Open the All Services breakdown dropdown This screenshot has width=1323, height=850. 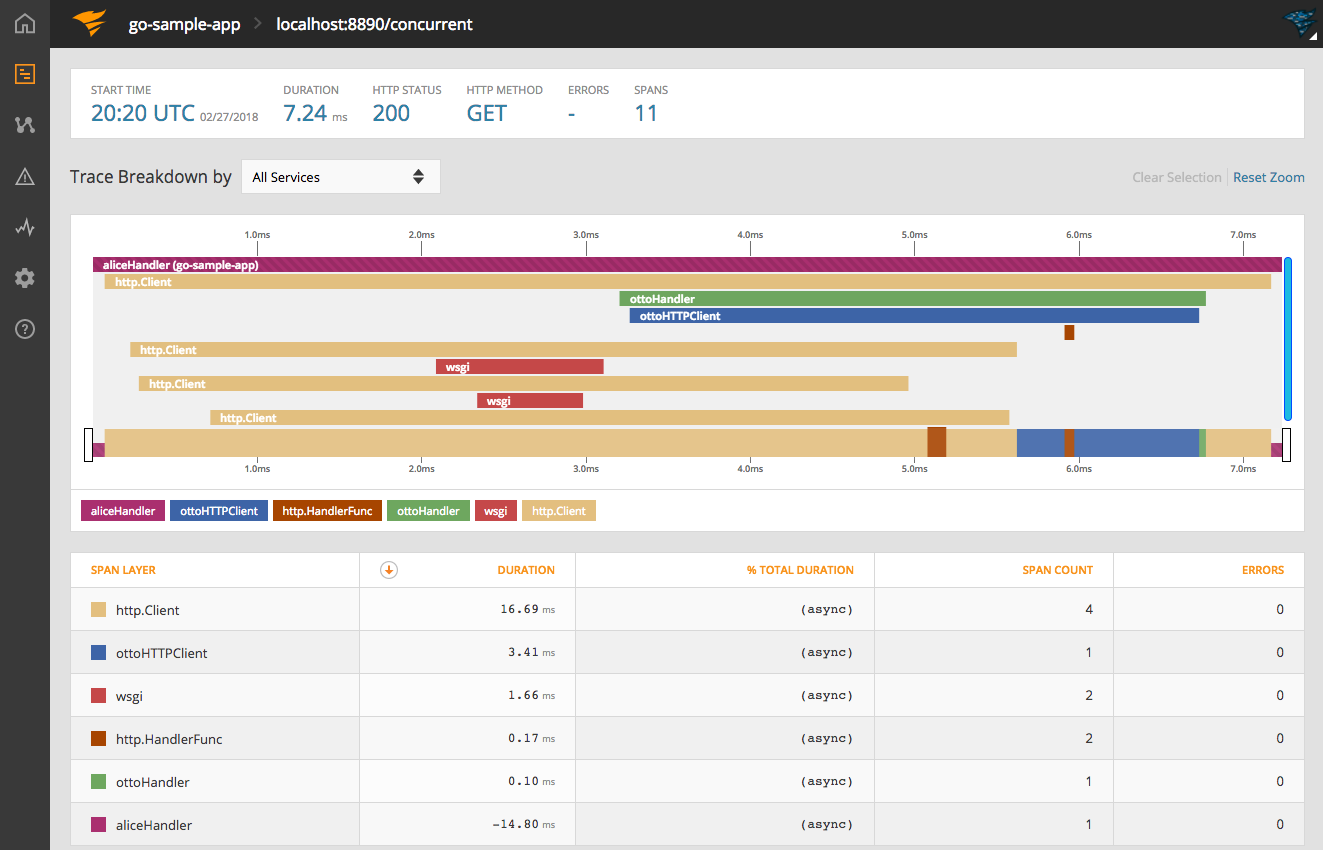[x=340, y=177]
